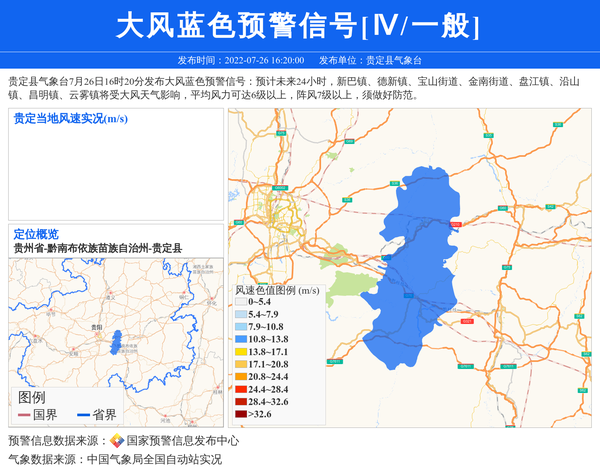Click the small blue region on locator map

point(118,340)
